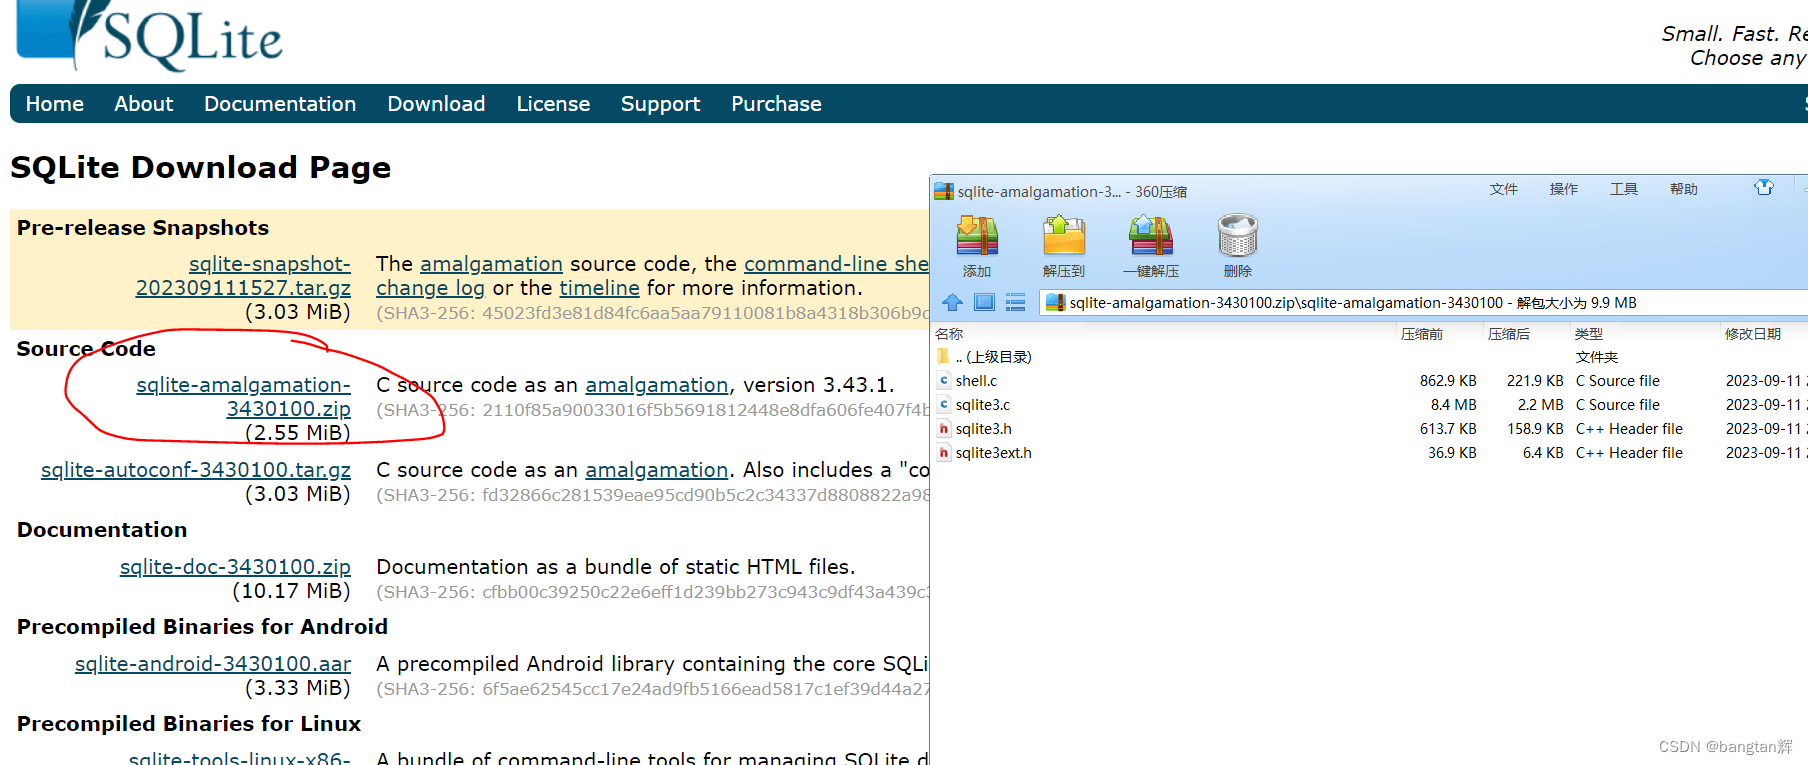Open Documentation in SQLite nav bar
The image size is (1808, 765).
coord(280,104)
